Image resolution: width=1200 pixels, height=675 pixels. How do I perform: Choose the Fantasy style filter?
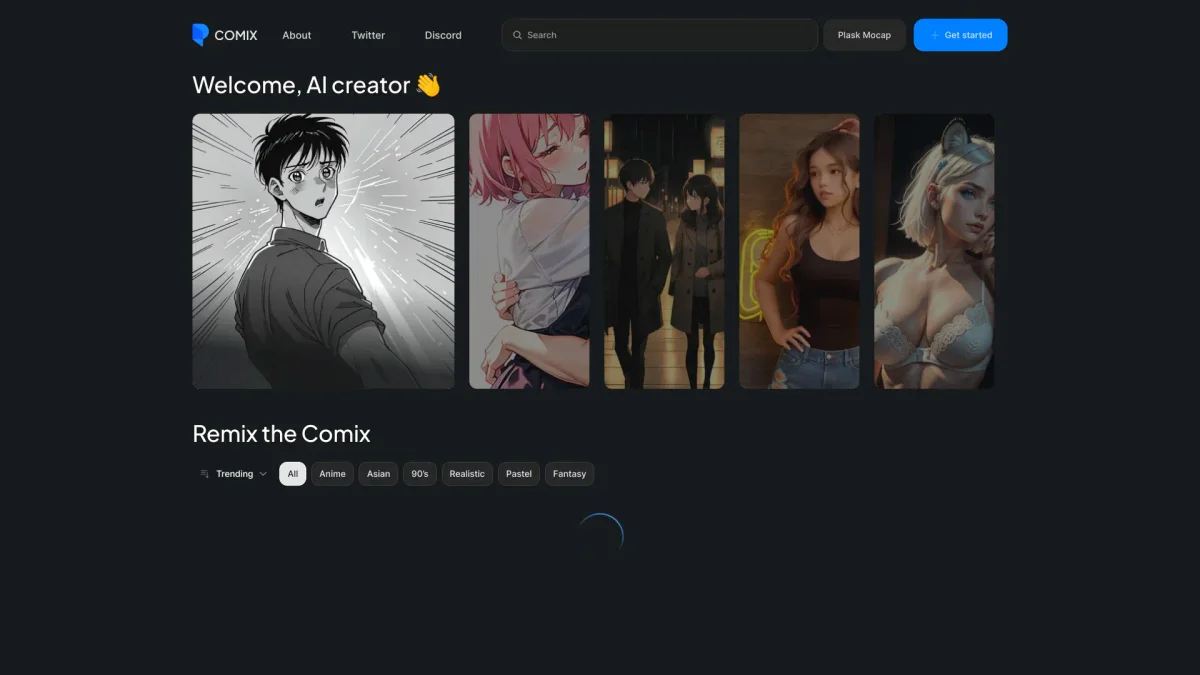pos(570,474)
